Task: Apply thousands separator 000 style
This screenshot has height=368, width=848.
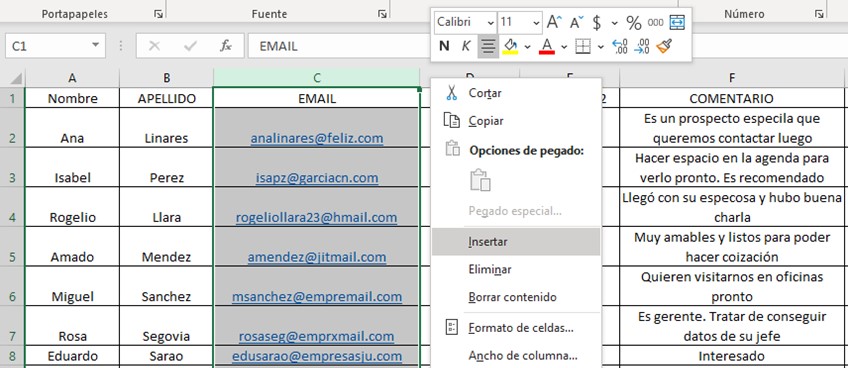Action: pyautogui.click(x=655, y=23)
